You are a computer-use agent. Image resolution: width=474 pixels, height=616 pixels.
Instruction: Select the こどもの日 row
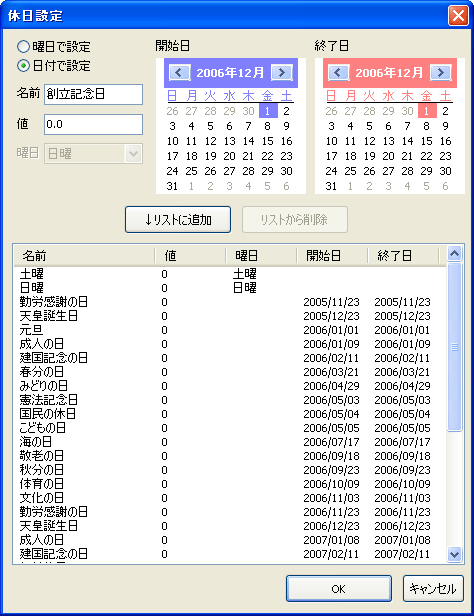tap(230, 428)
